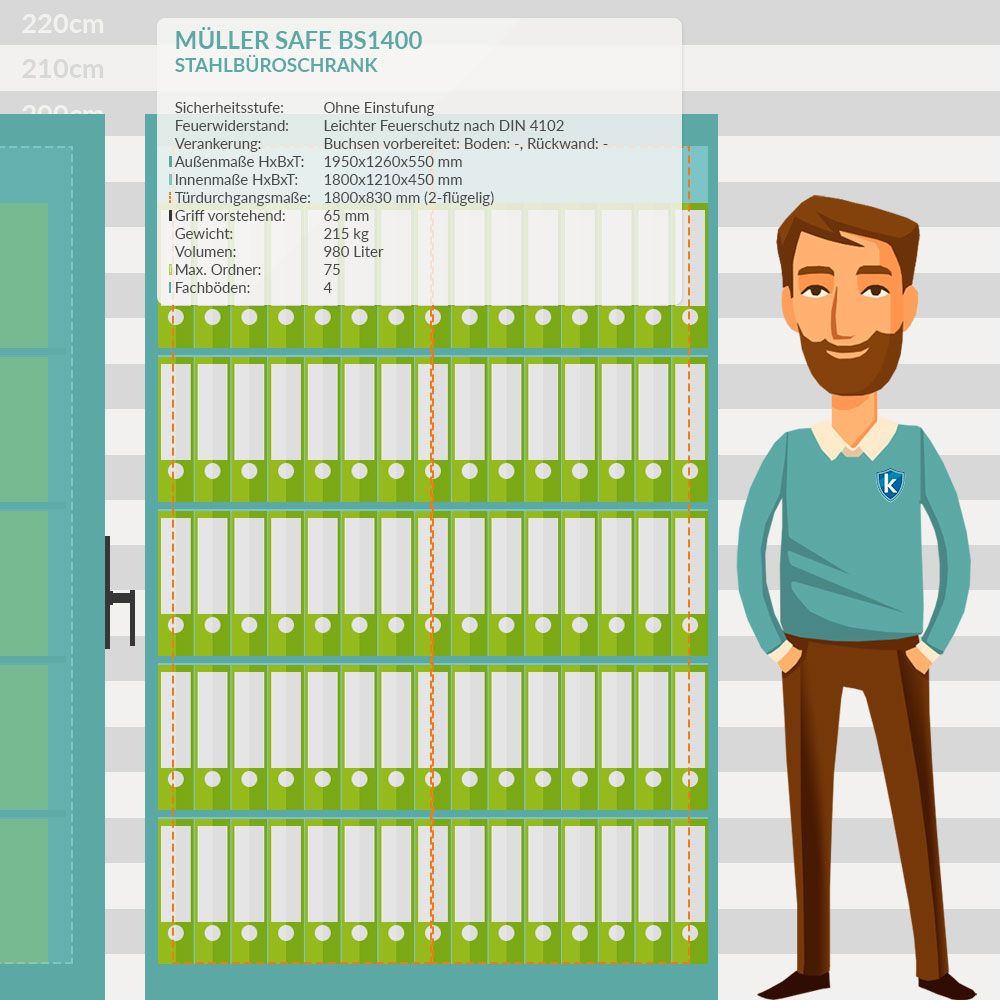1000x1000 pixels.
Task: Click the green legend marker beside Max. Ordner
Action: click(x=171, y=270)
